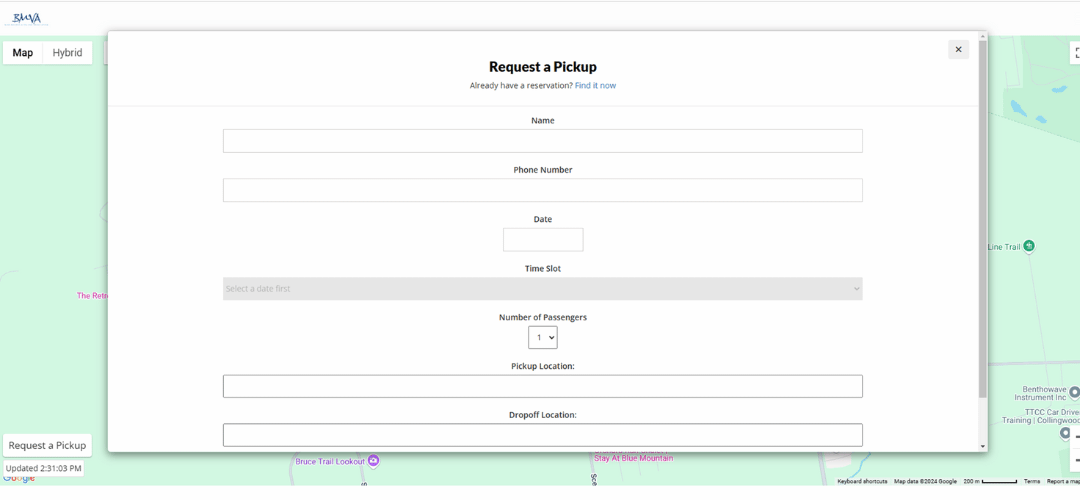The height and width of the screenshot is (500, 1080).
Task: Close the Request a Pickup dialog
Action: coord(958,50)
